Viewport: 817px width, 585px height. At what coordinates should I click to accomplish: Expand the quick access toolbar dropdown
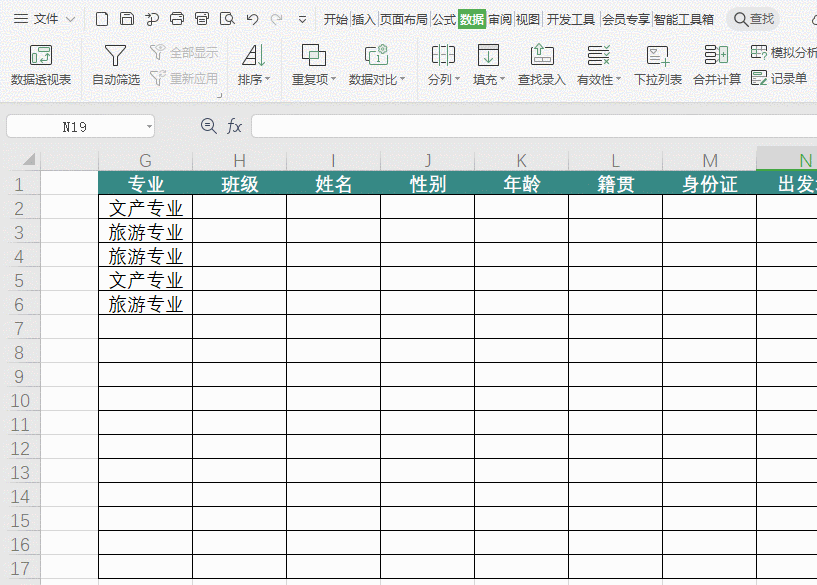pyautogui.click(x=302, y=20)
